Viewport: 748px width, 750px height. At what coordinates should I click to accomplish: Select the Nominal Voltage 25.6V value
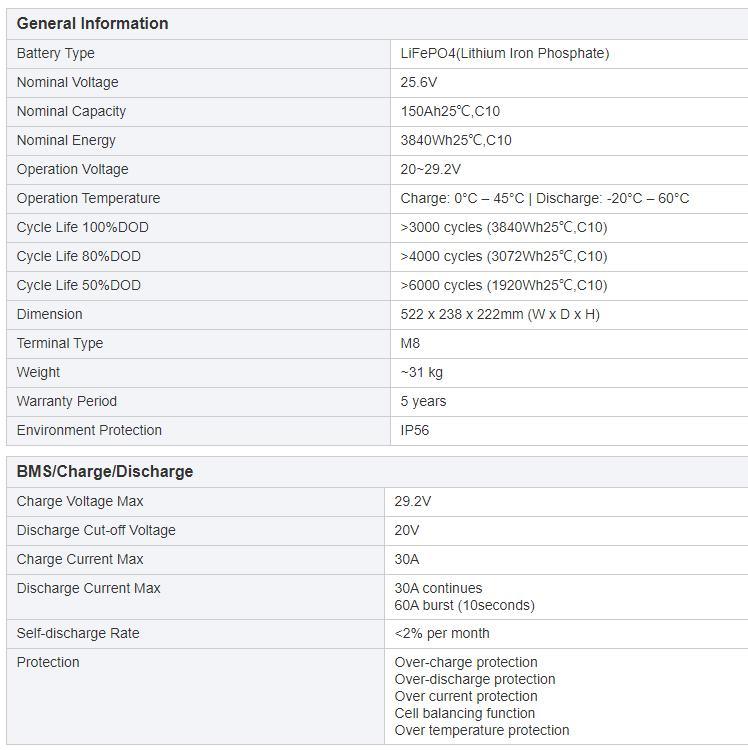pyautogui.click(x=419, y=82)
